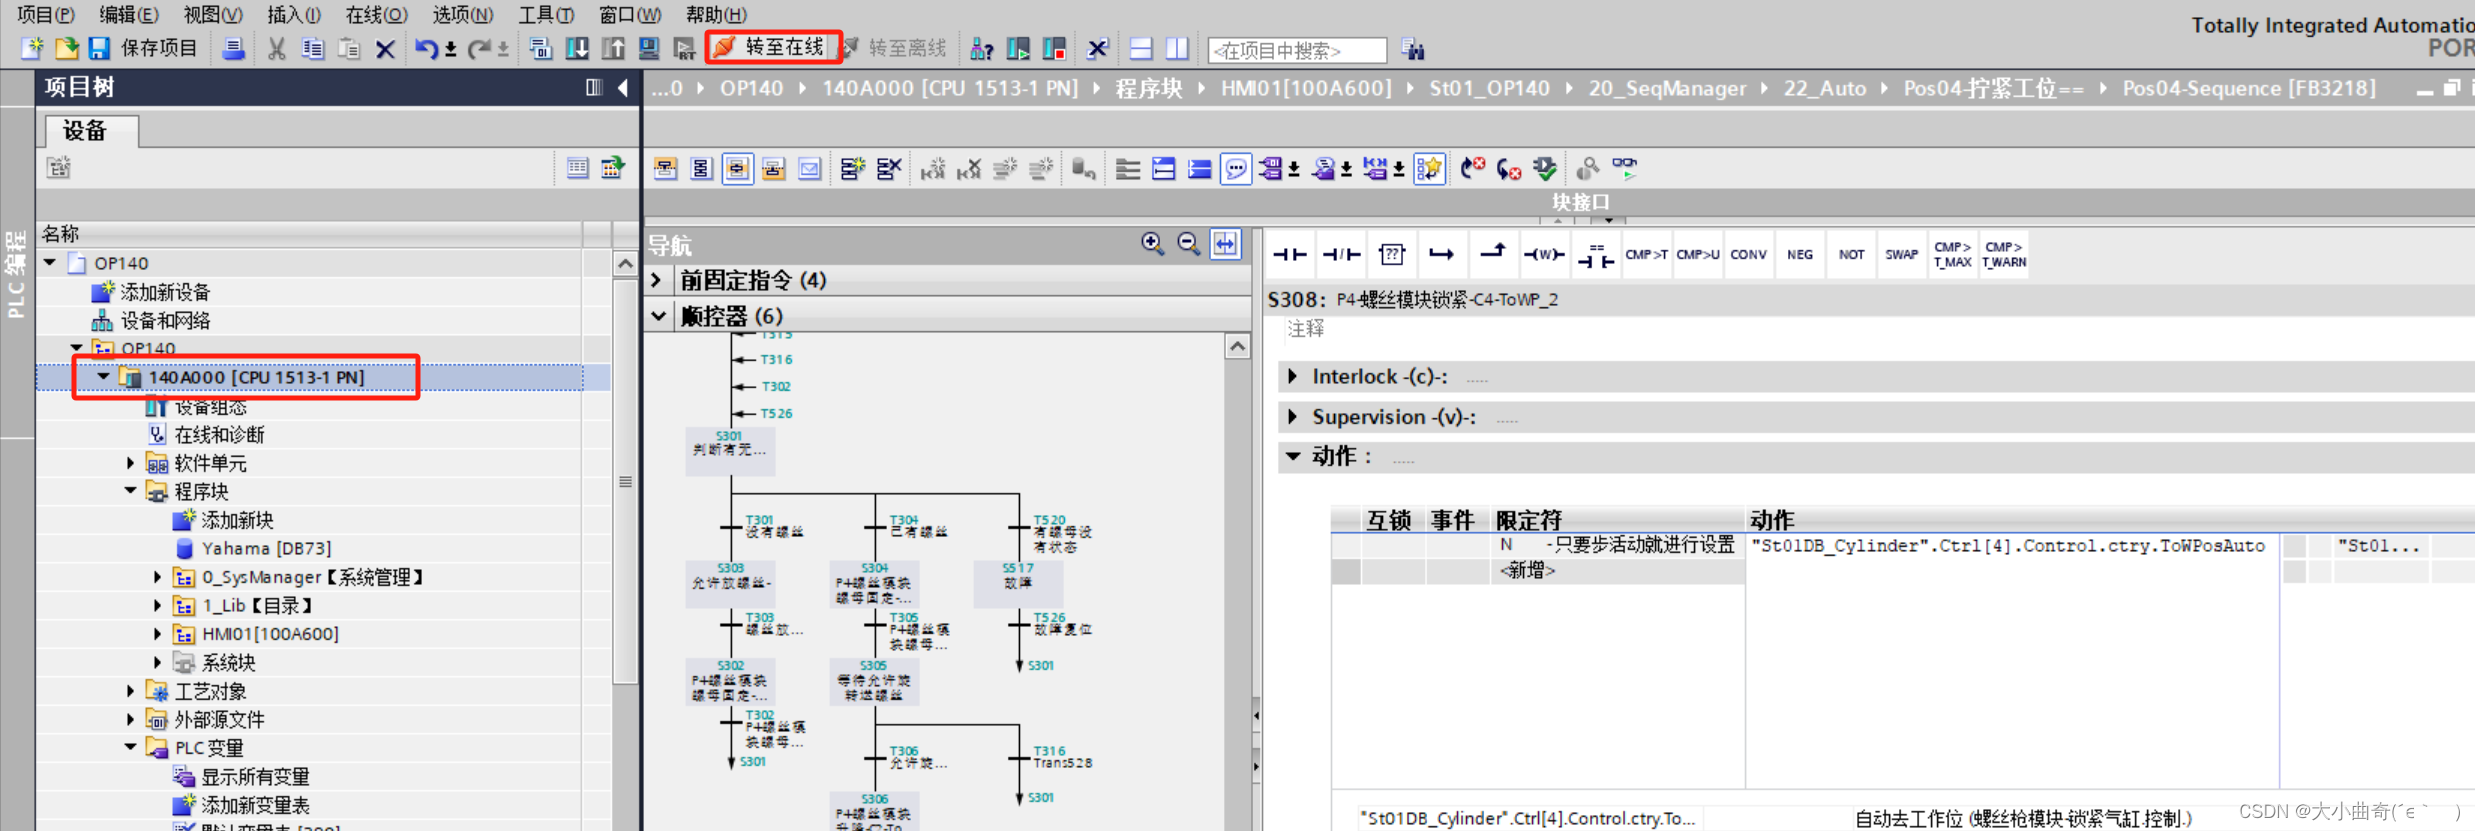Click 20_SeqManager in breadcrumb path

(1667, 88)
